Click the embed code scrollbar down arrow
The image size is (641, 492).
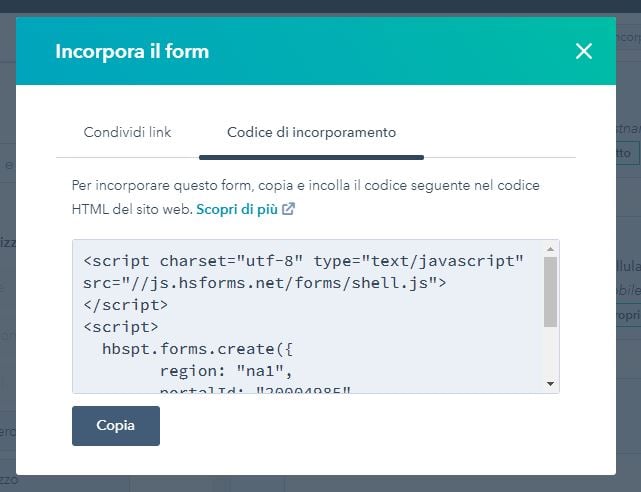[x=550, y=384]
